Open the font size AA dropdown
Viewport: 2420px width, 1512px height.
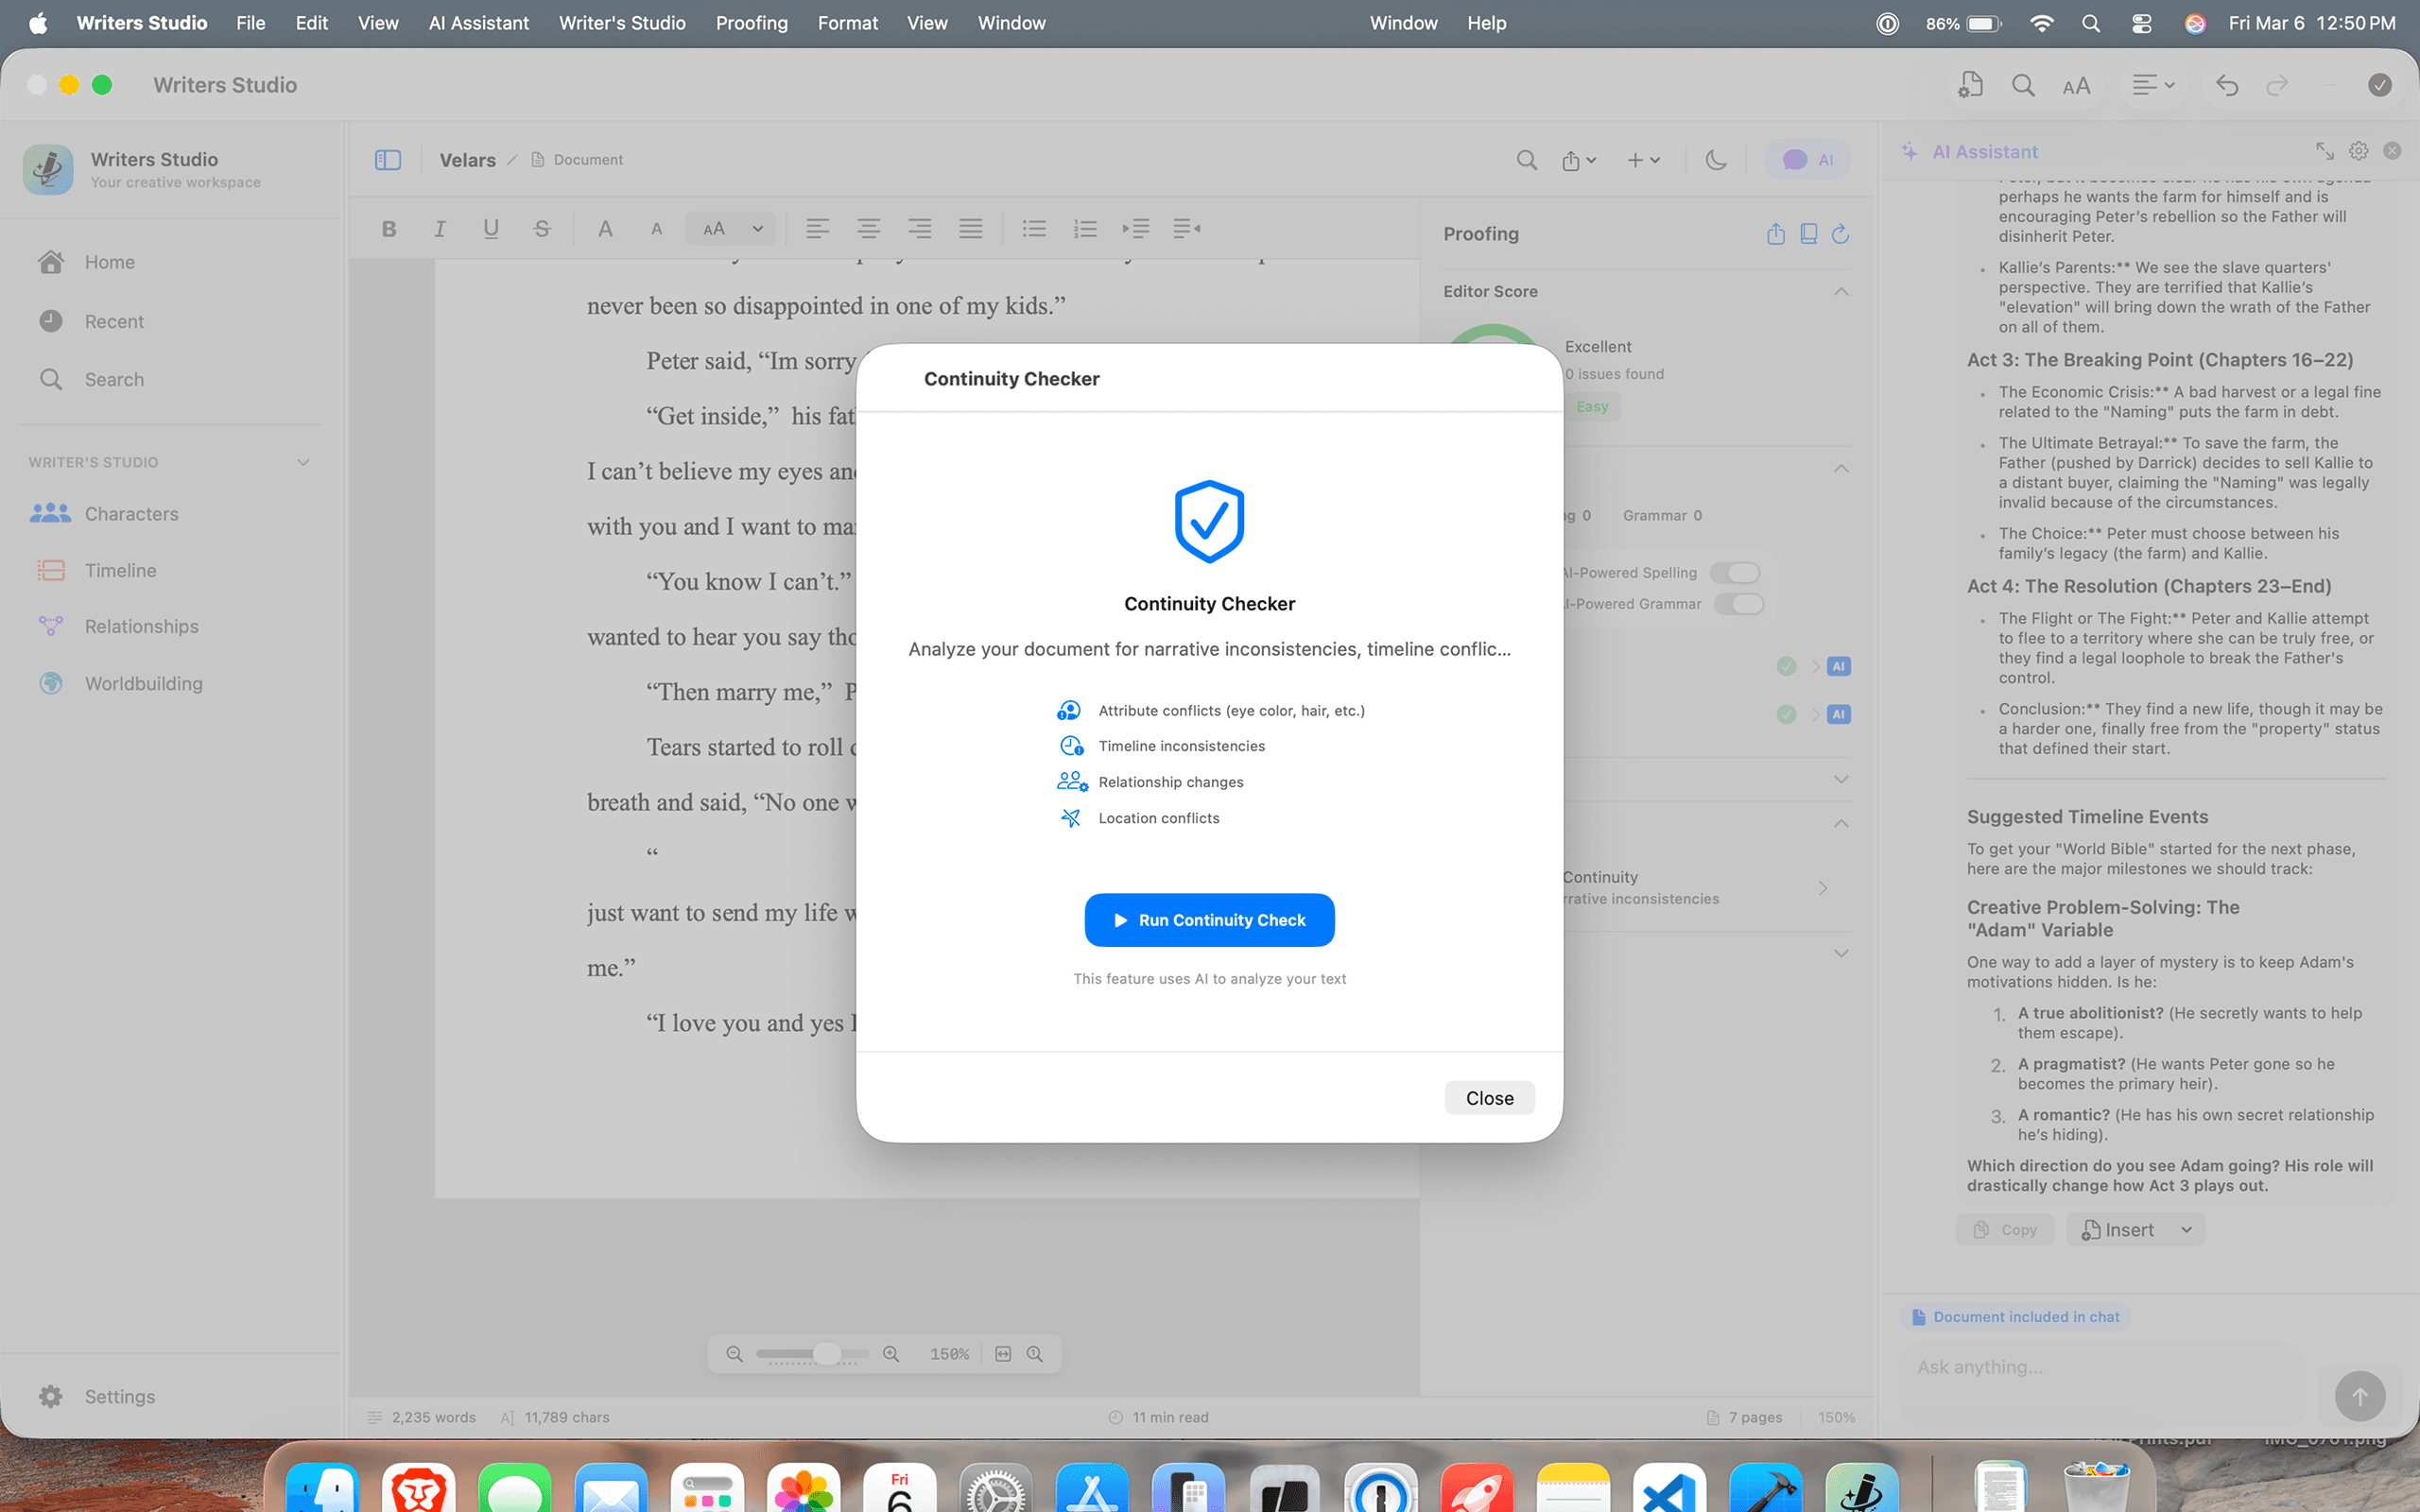pyautogui.click(x=732, y=229)
